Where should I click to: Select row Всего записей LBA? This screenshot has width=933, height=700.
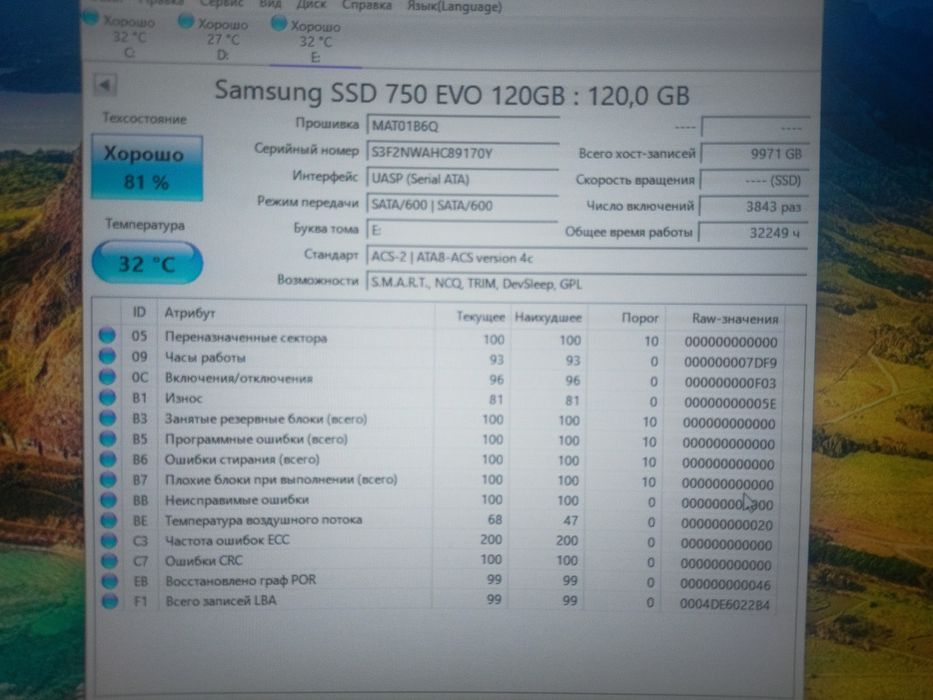click(439, 602)
